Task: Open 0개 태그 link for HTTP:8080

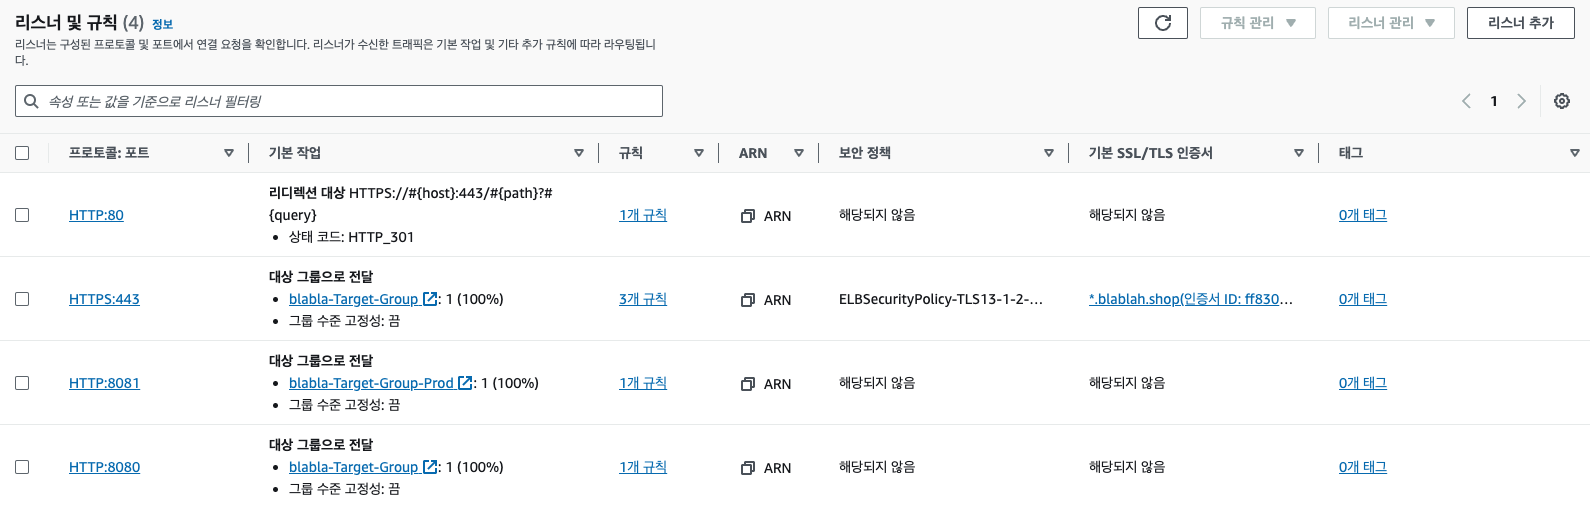Action: 1363,467
